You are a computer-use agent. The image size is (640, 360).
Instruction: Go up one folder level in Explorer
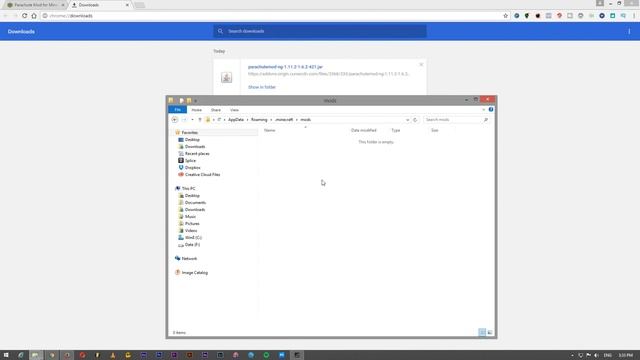click(200, 120)
